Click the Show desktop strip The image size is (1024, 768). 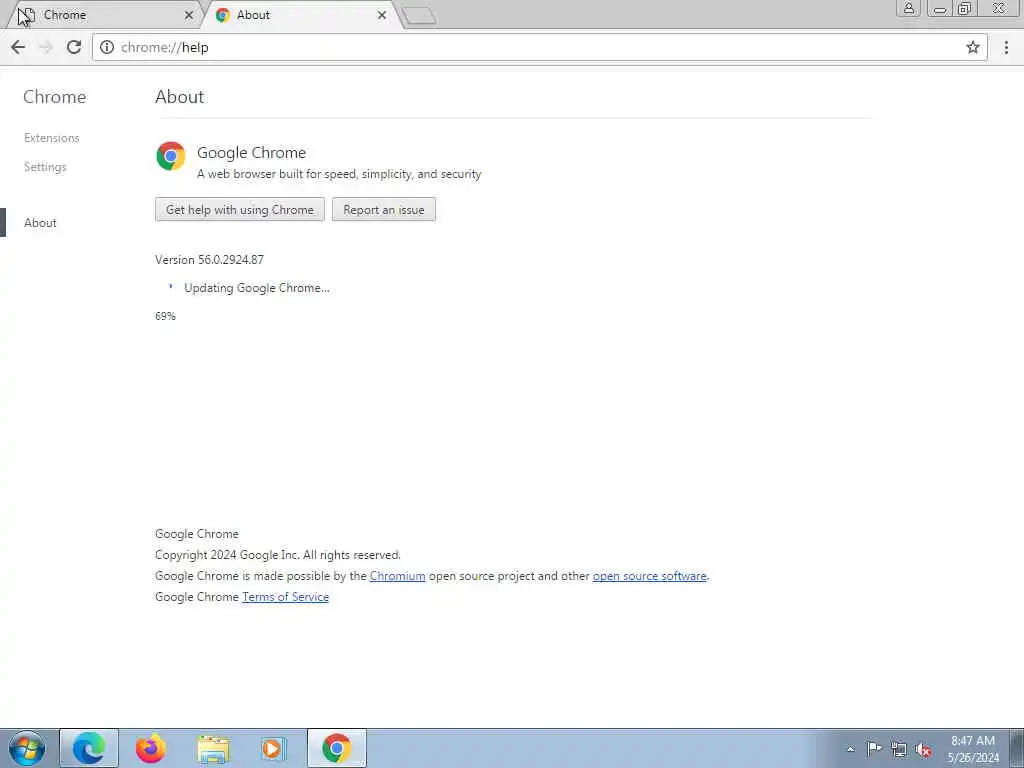(x=1017, y=748)
